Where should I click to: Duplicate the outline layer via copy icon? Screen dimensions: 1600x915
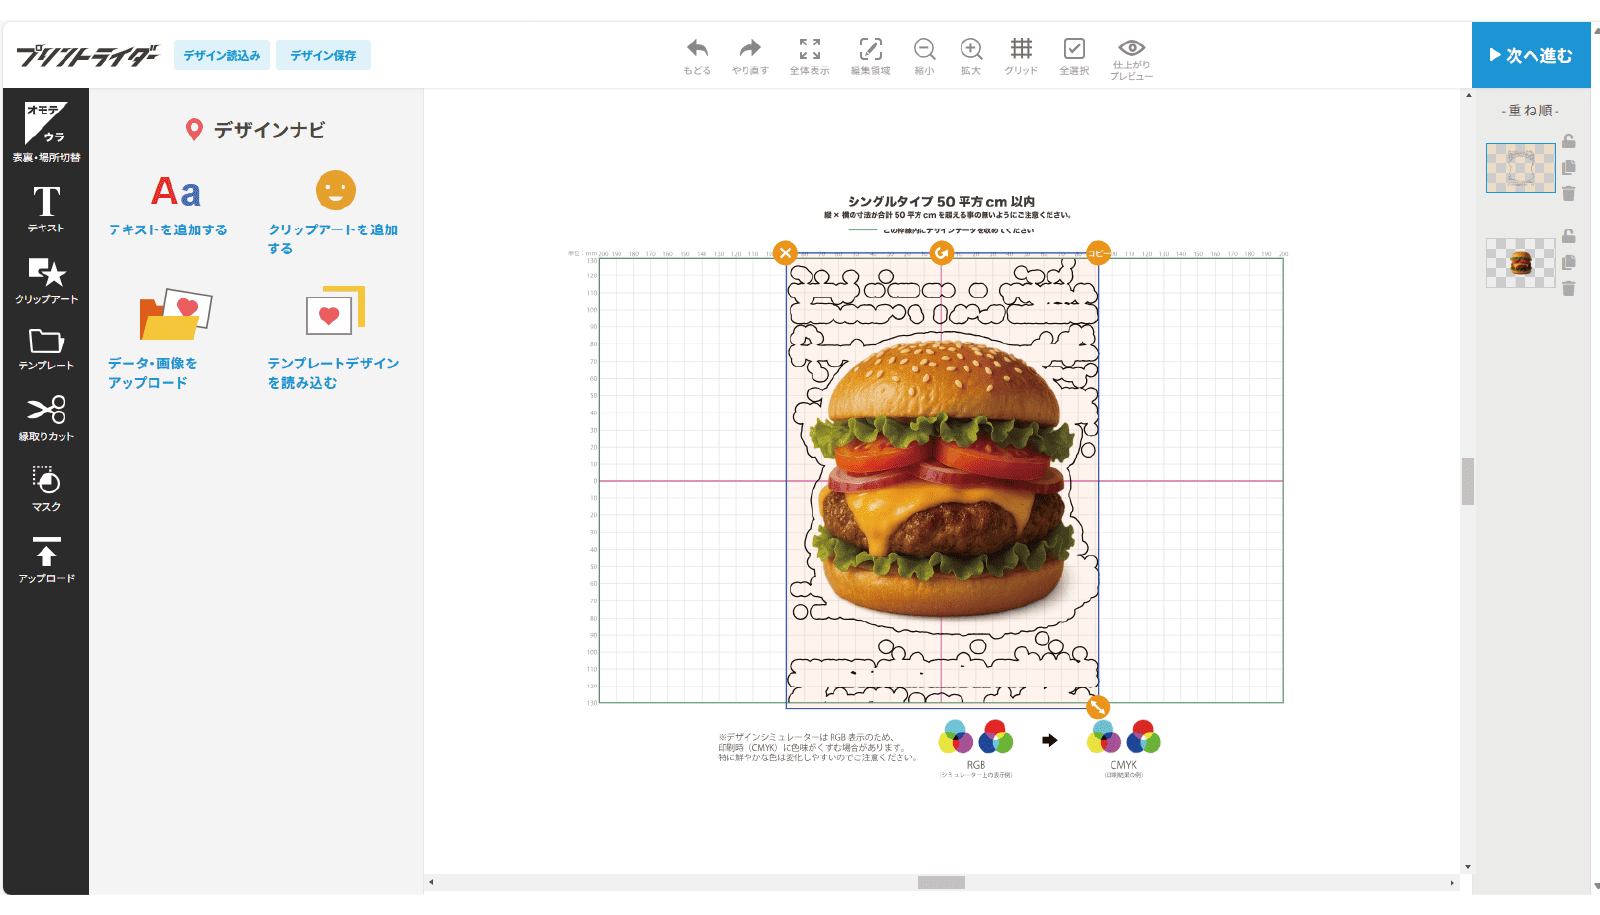(1568, 167)
